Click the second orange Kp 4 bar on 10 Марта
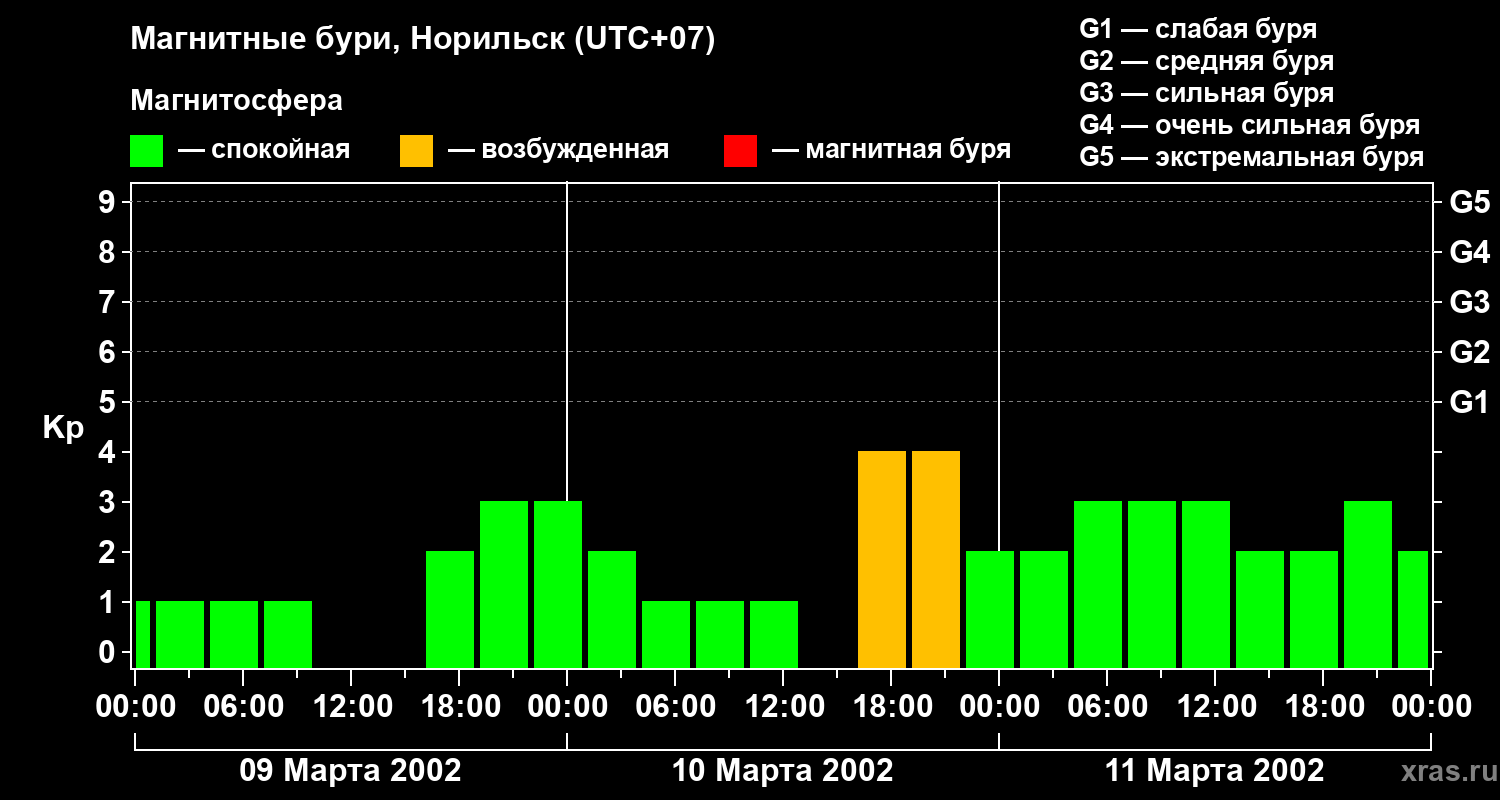Screen dimensions: 1500x800 click(936, 559)
